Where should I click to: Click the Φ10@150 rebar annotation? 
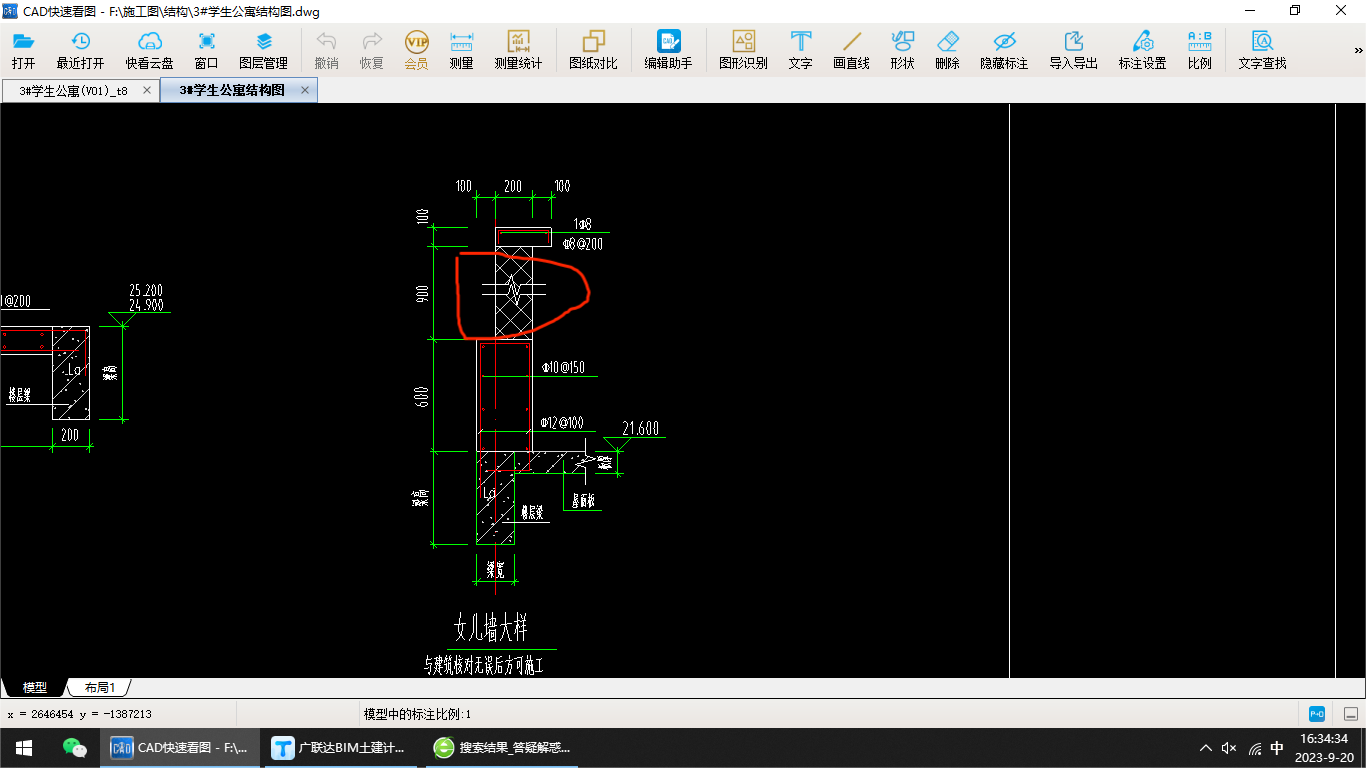point(562,368)
